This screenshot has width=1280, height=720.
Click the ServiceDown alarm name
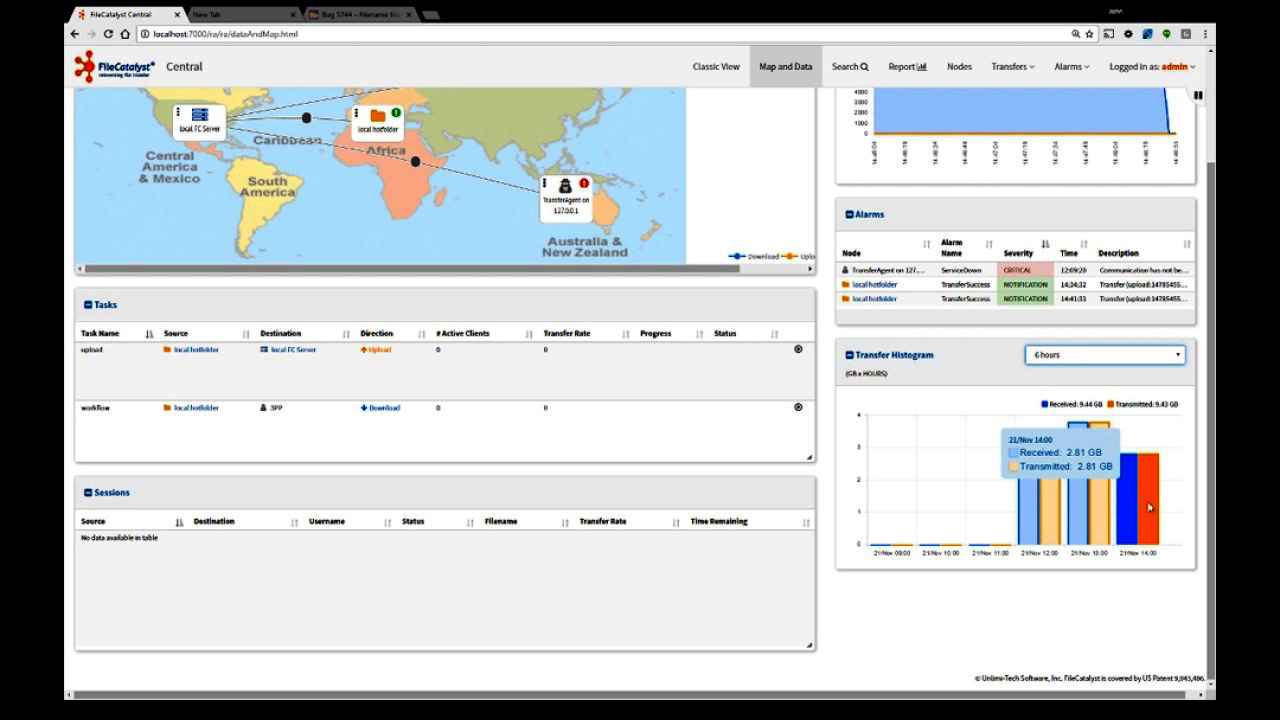tap(961, 270)
